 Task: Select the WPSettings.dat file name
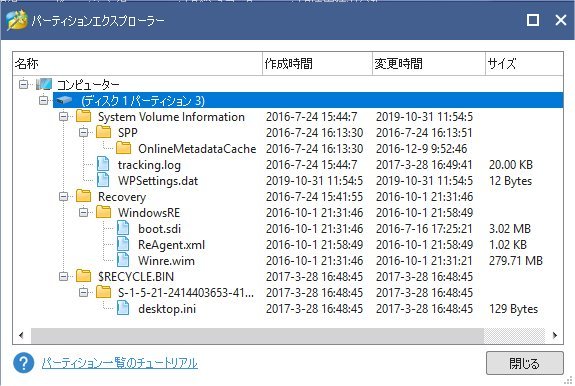[x=158, y=181]
